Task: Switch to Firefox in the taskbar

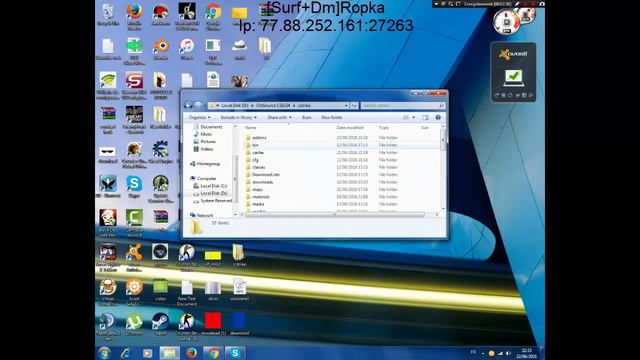Action: click(191, 353)
